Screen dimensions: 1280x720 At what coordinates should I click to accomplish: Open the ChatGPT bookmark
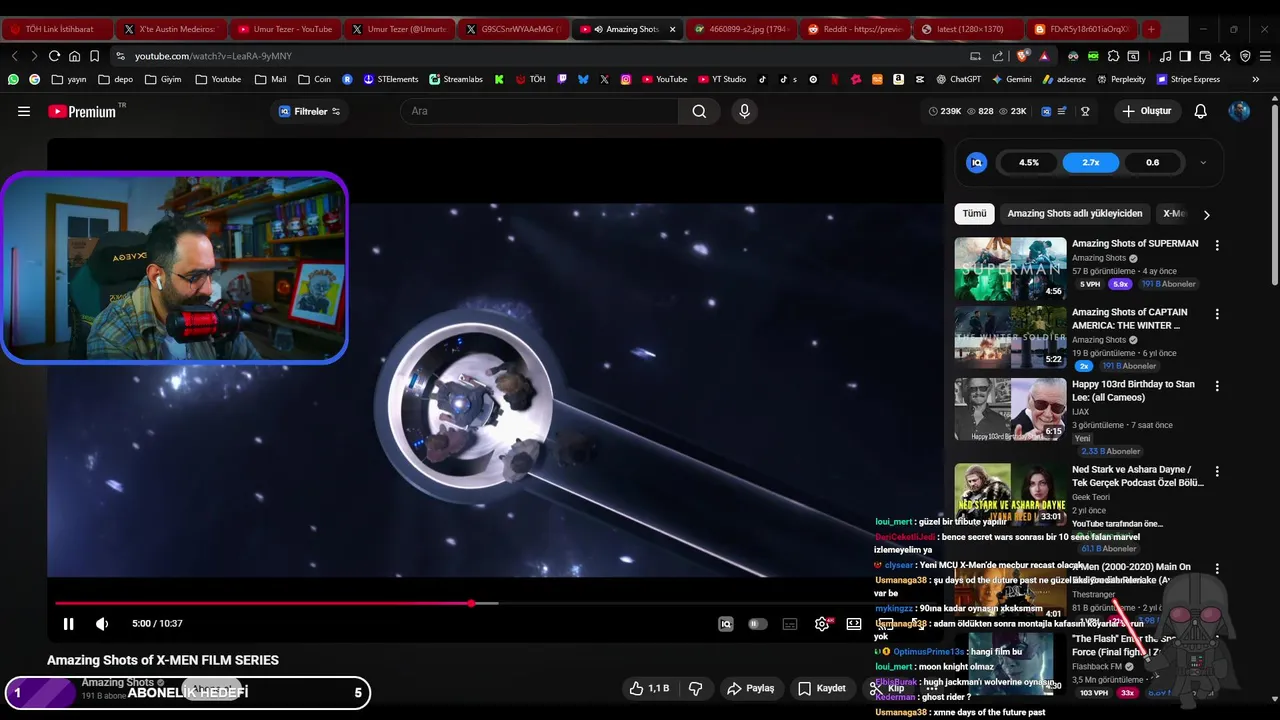(x=958, y=79)
